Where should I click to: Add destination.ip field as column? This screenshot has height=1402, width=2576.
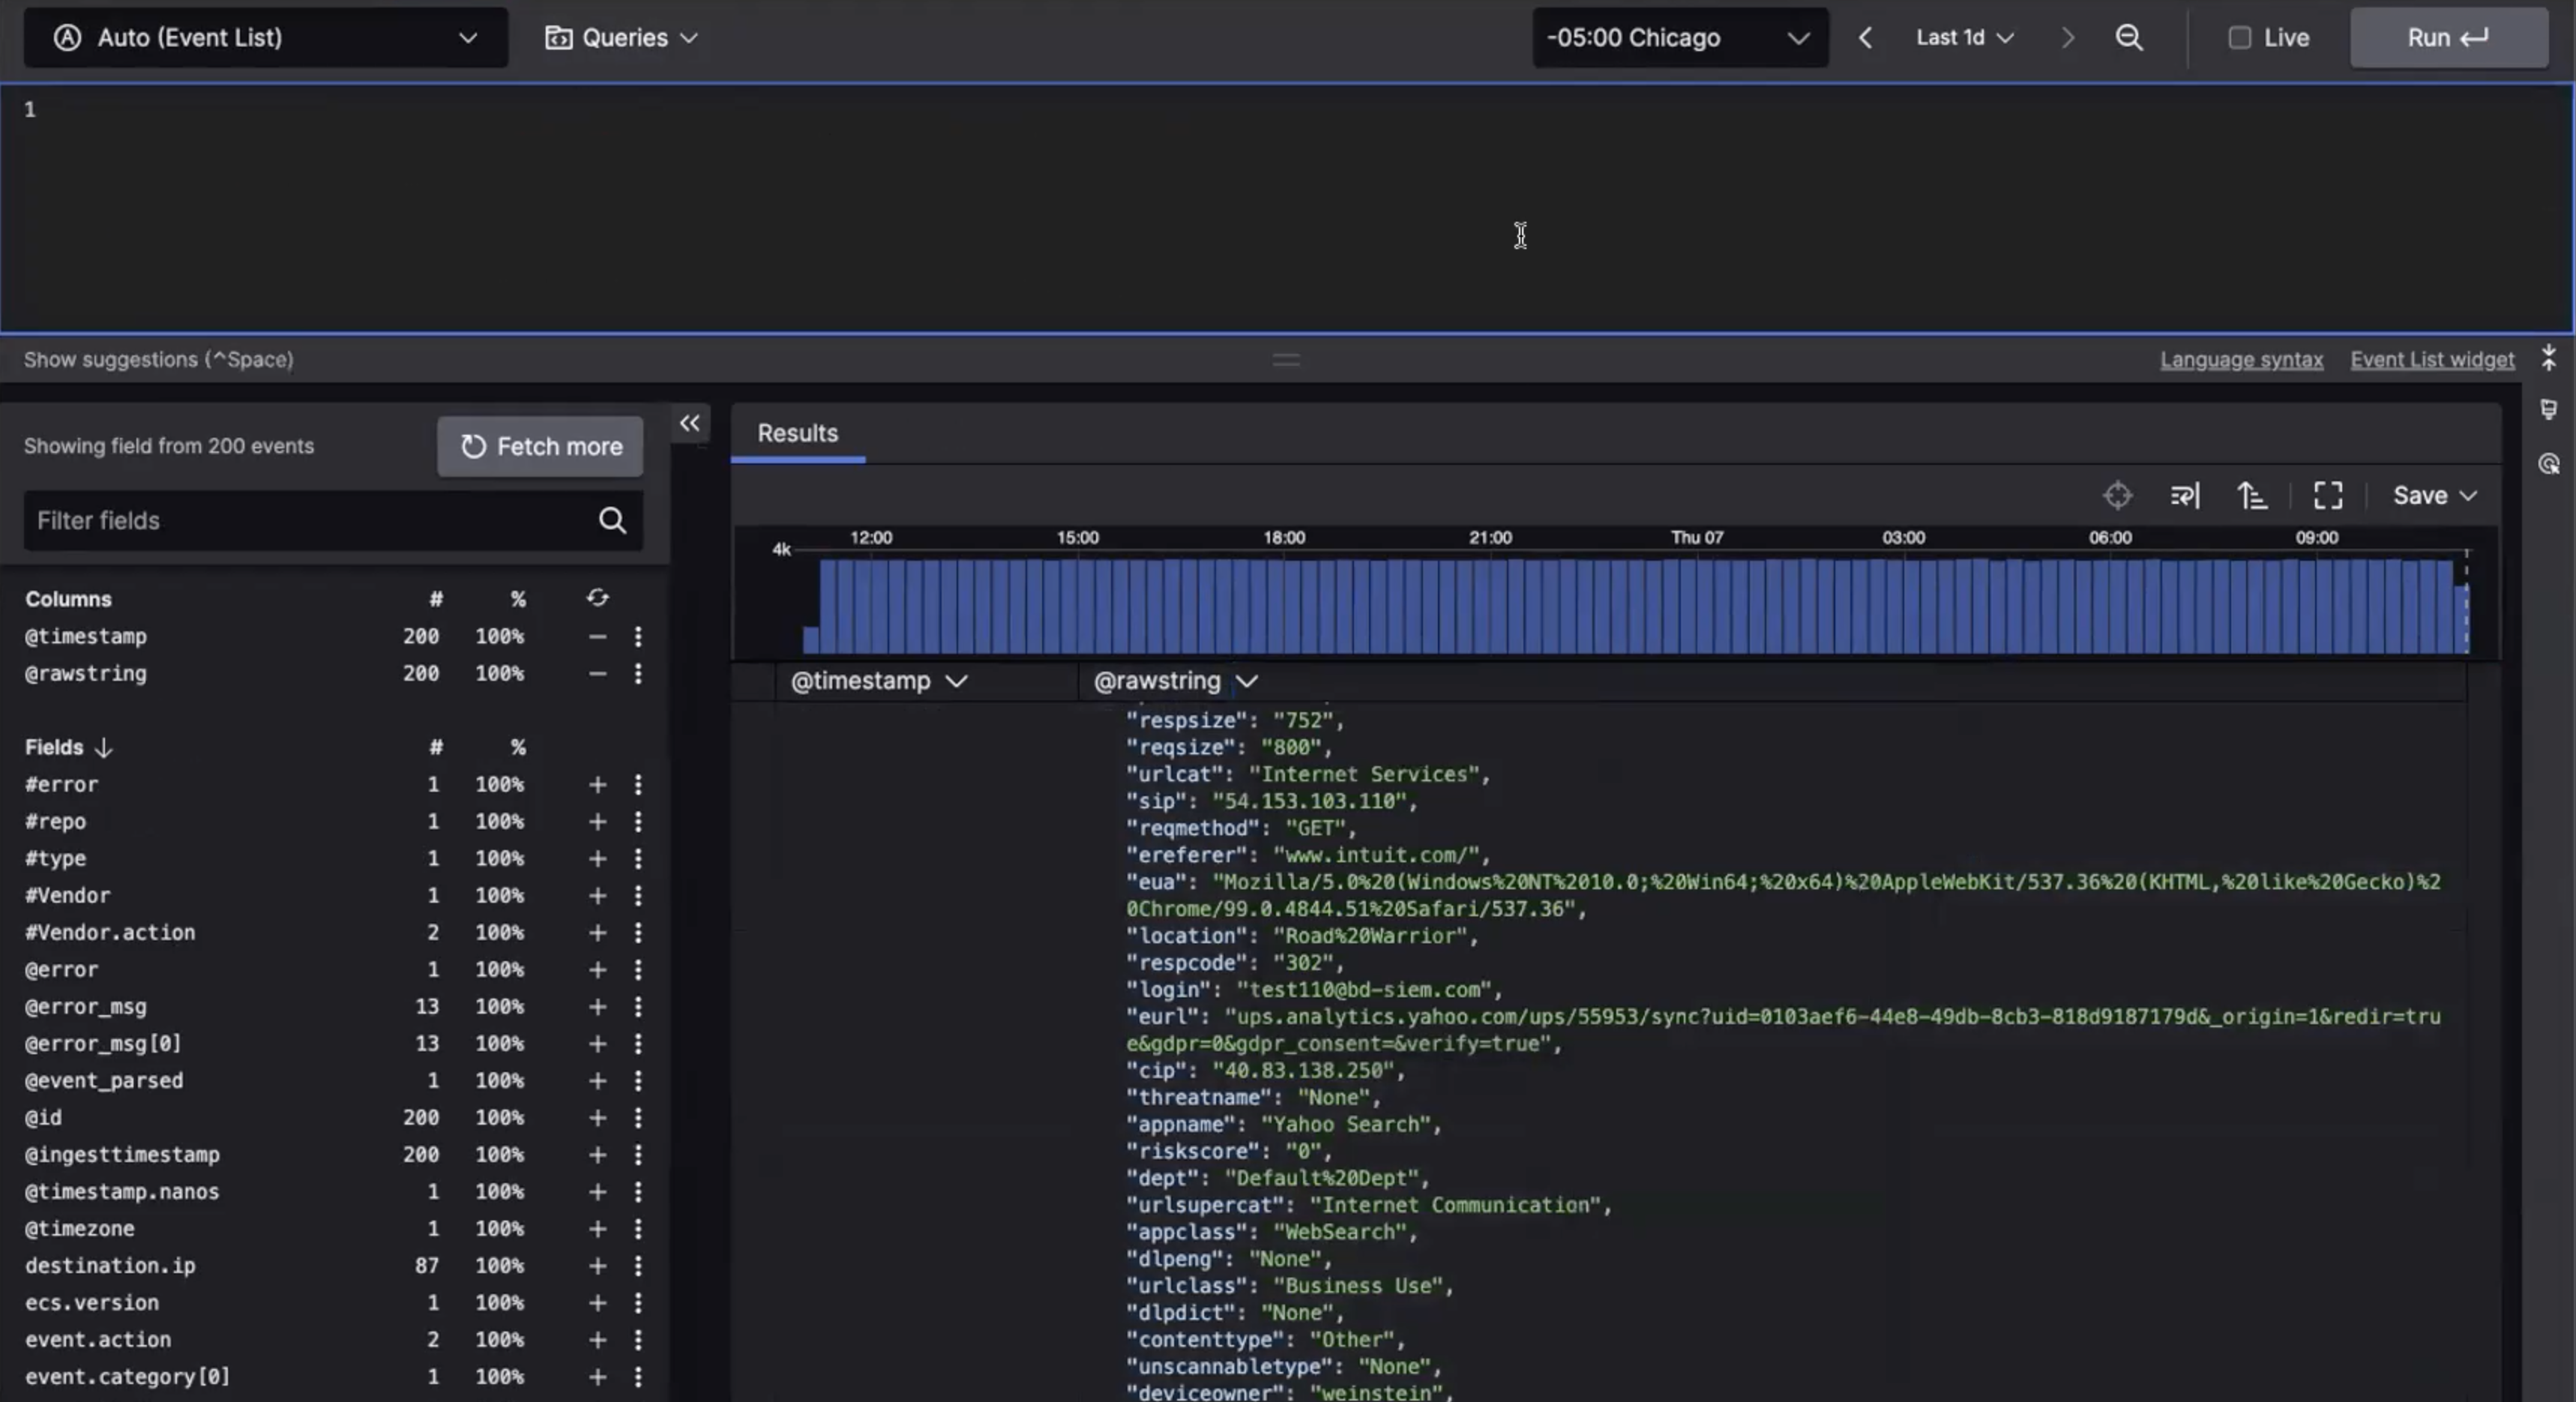click(597, 1266)
